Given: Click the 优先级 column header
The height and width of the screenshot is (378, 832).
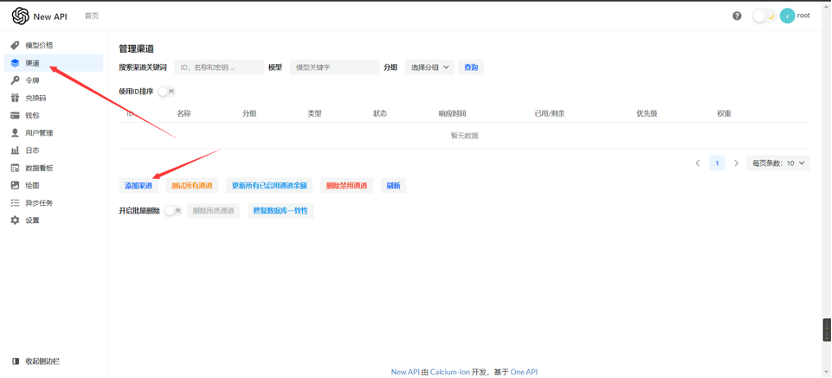Looking at the screenshot, I should [x=647, y=114].
